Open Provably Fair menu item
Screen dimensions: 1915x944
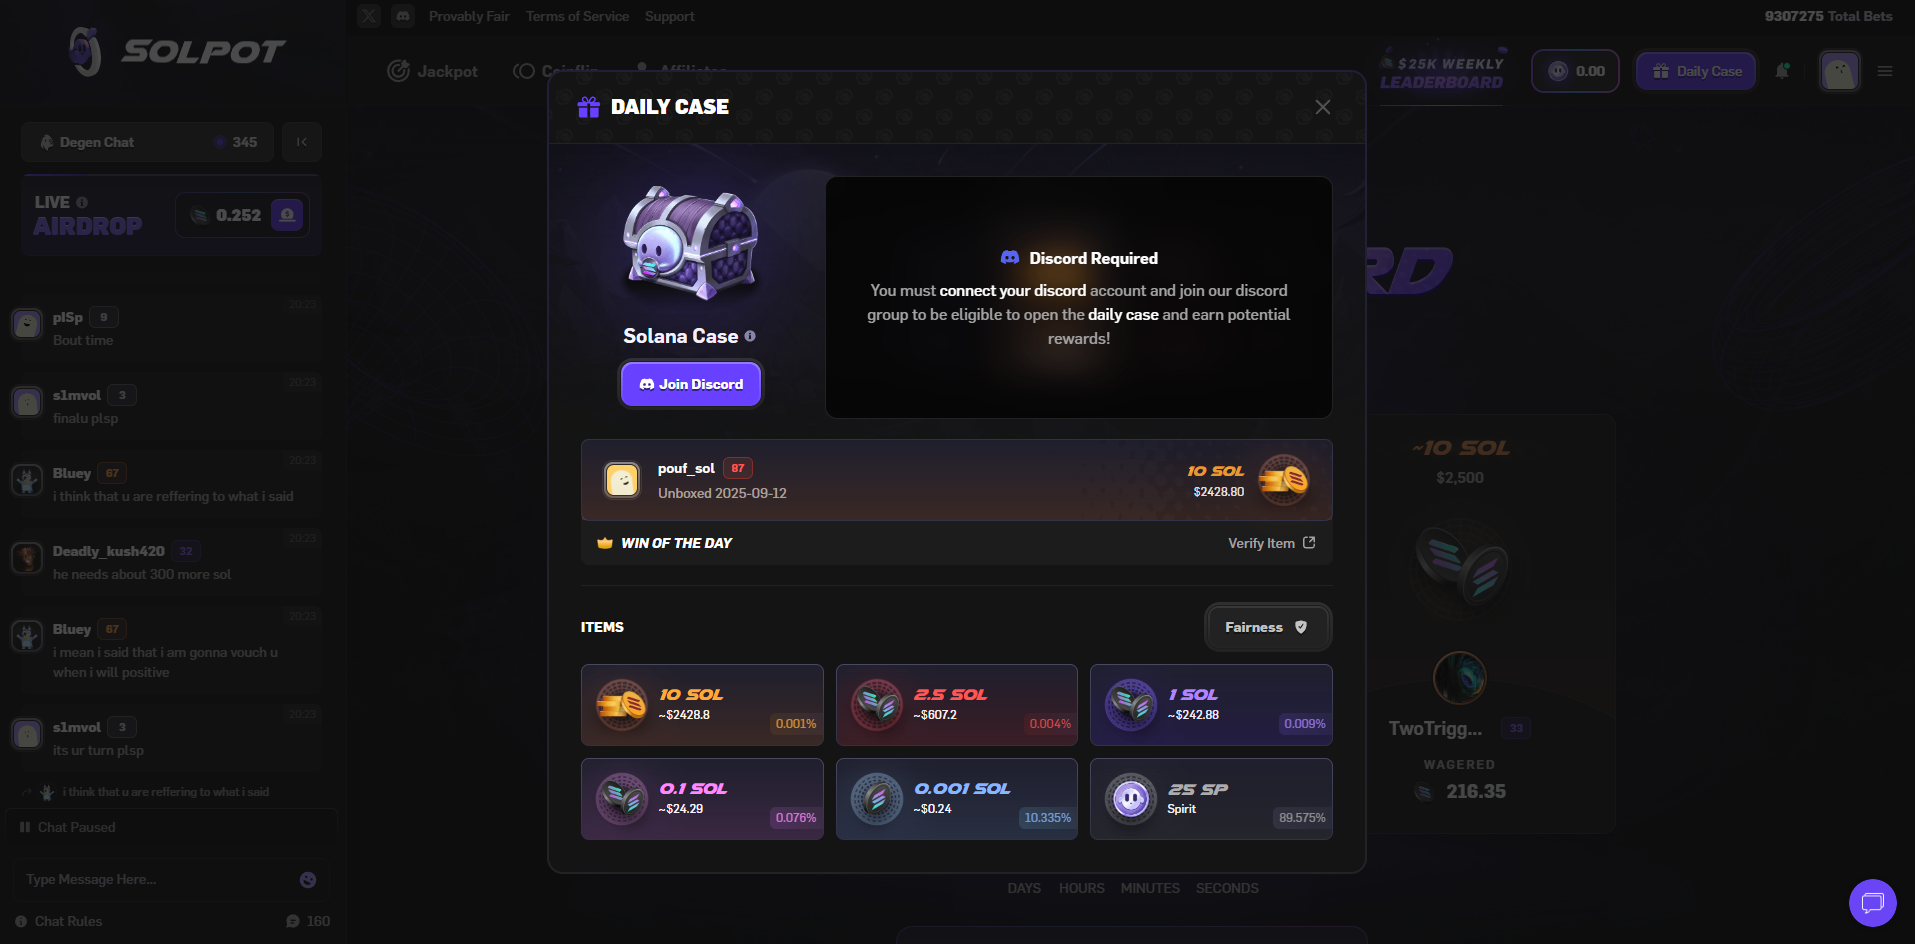(469, 16)
